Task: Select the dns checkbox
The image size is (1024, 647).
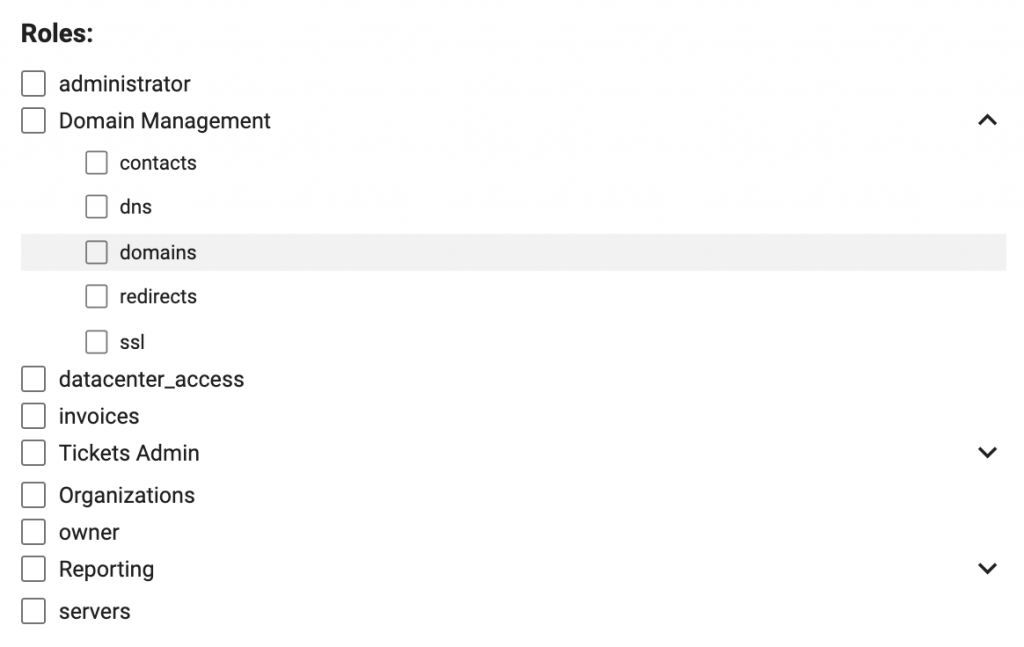Action: point(97,207)
